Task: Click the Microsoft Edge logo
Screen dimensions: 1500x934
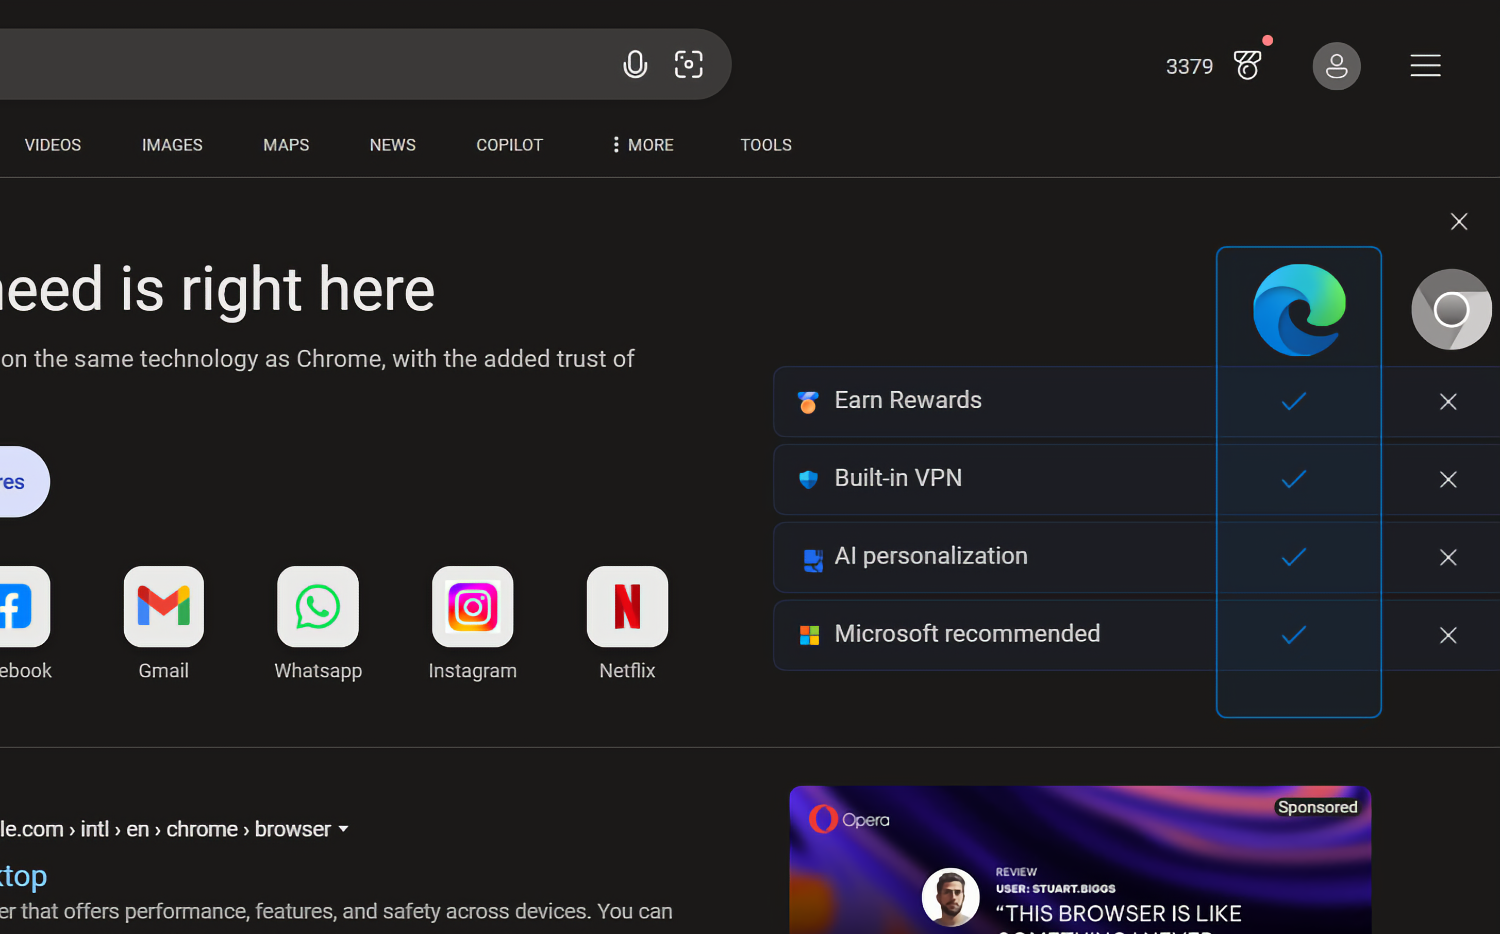Action: [1298, 310]
